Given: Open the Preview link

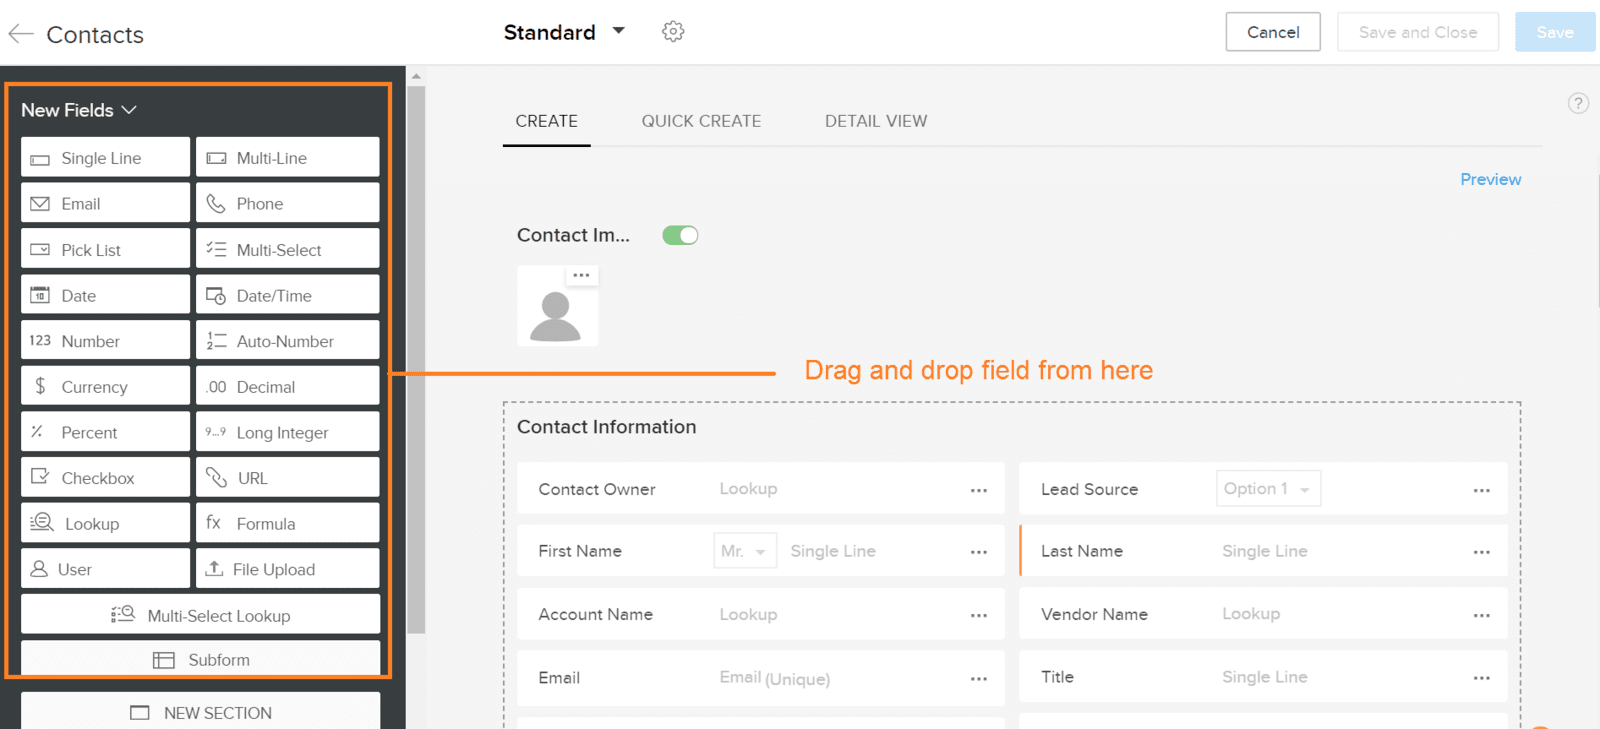Looking at the screenshot, I should pos(1490,179).
